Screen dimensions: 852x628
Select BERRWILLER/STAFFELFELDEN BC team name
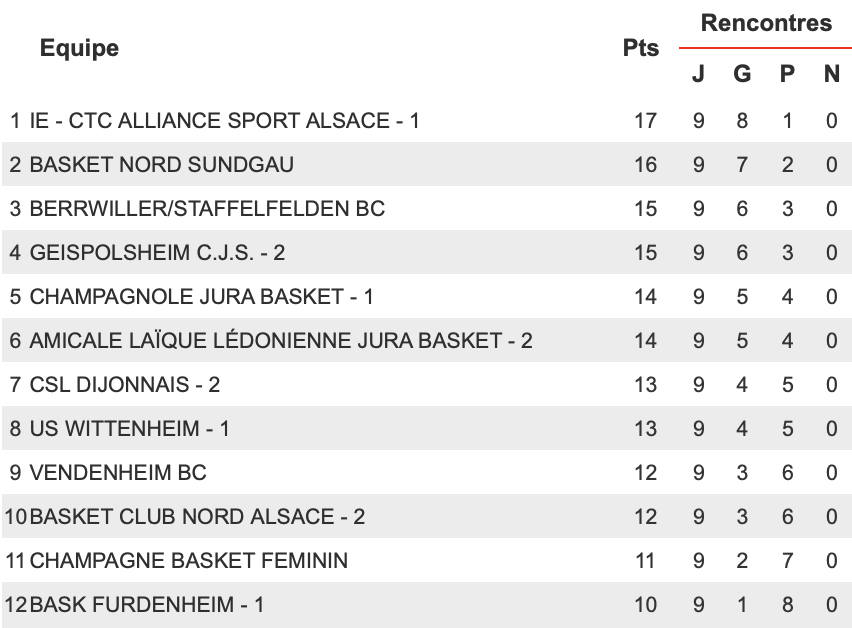207,209
